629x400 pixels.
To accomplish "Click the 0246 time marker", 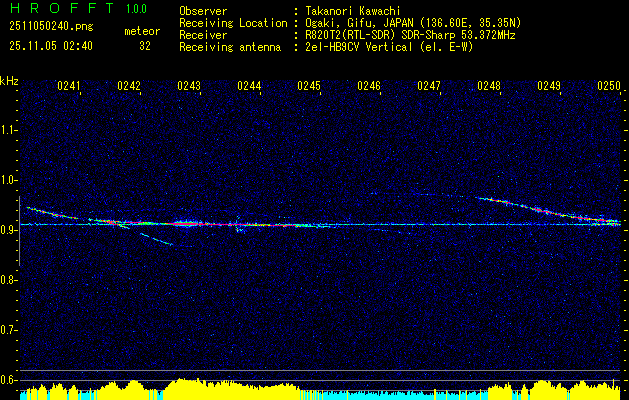I will pos(369,86).
